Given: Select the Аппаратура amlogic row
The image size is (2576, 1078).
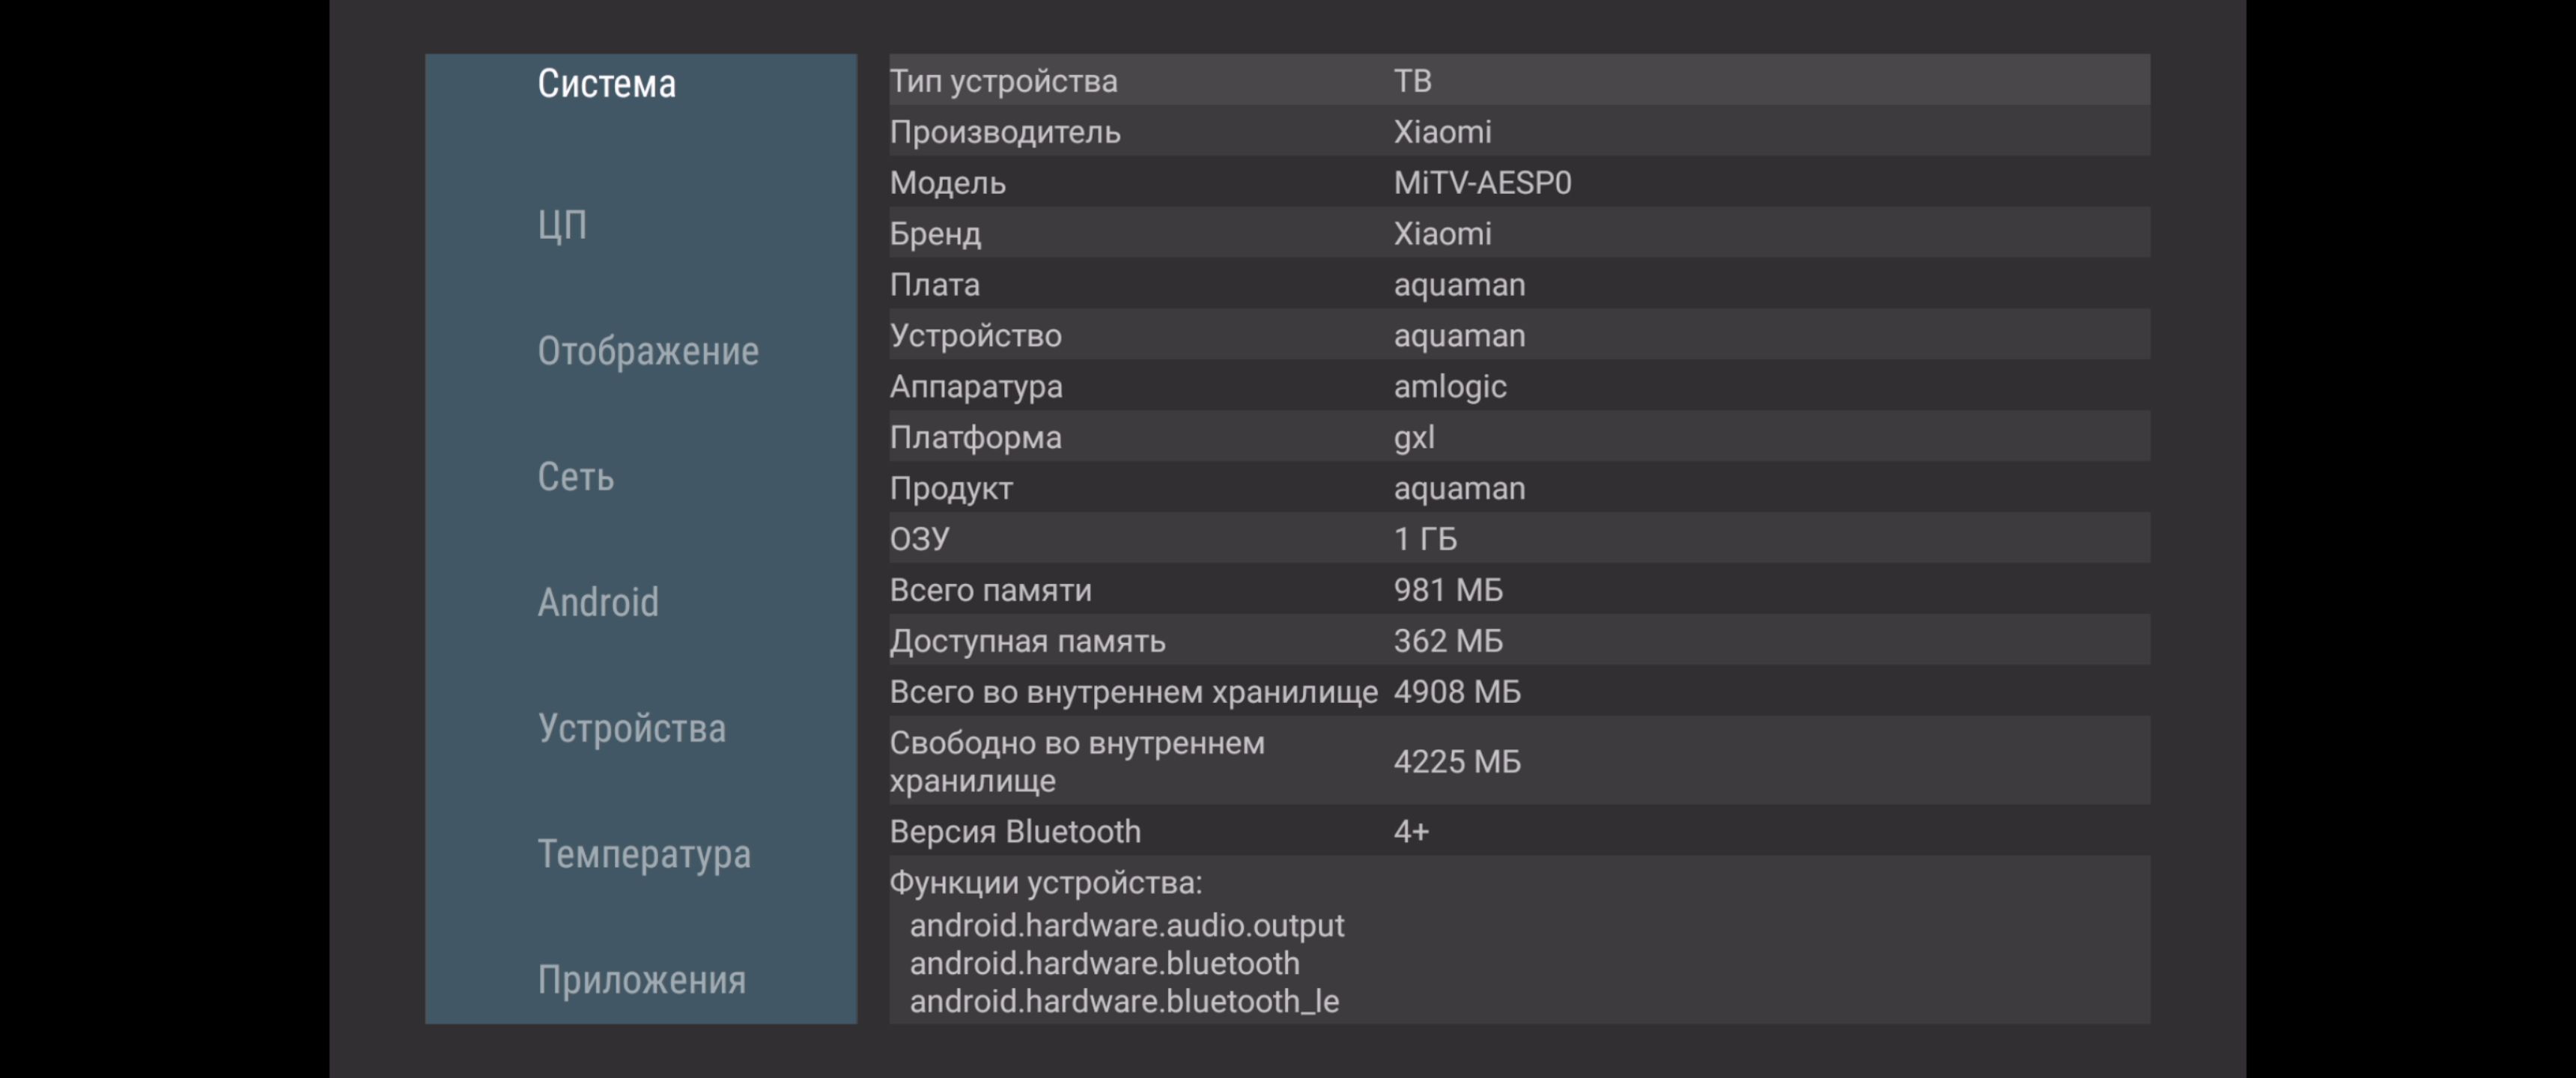Looking at the screenshot, I should 1518,387.
